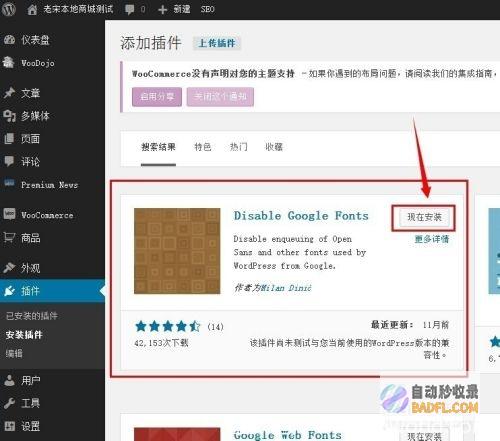Click the WordPress logo icon
Viewport: 500px width, 441px height.
click(x=9, y=9)
